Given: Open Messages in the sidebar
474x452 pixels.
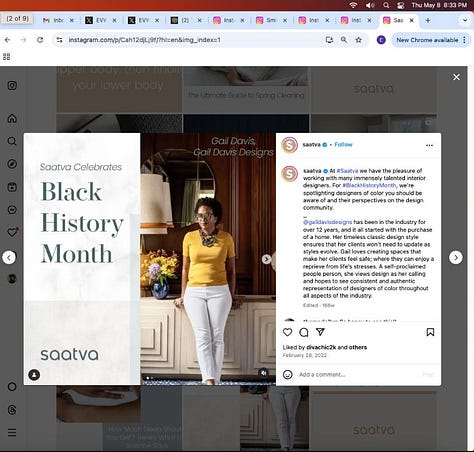Looking at the screenshot, I should (12, 210).
